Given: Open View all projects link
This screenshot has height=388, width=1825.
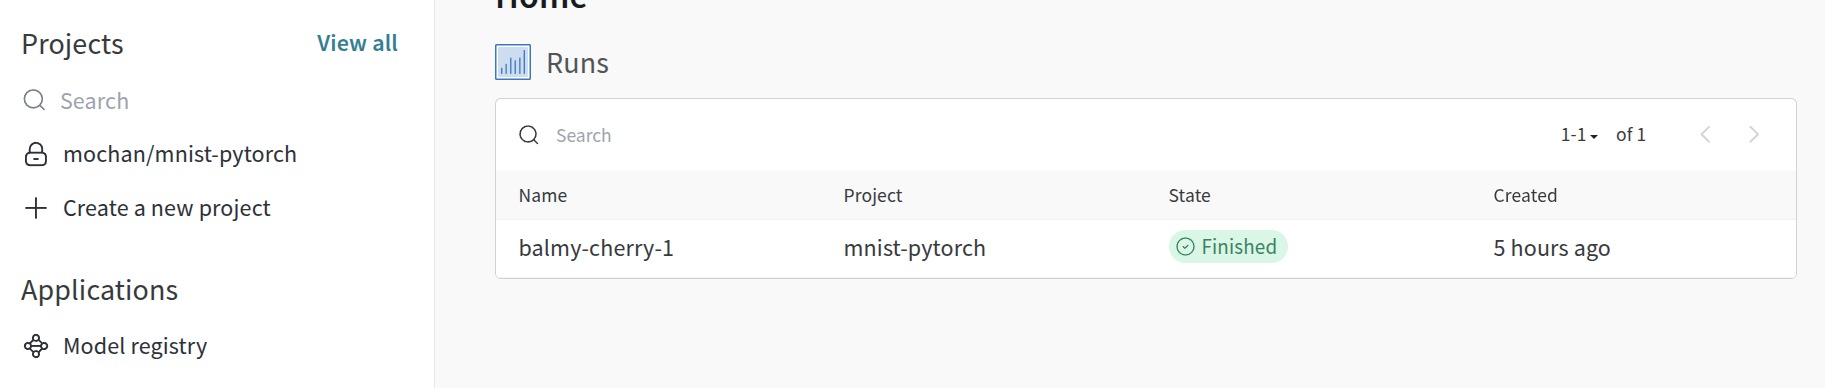Looking at the screenshot, I should coord(357,43).
